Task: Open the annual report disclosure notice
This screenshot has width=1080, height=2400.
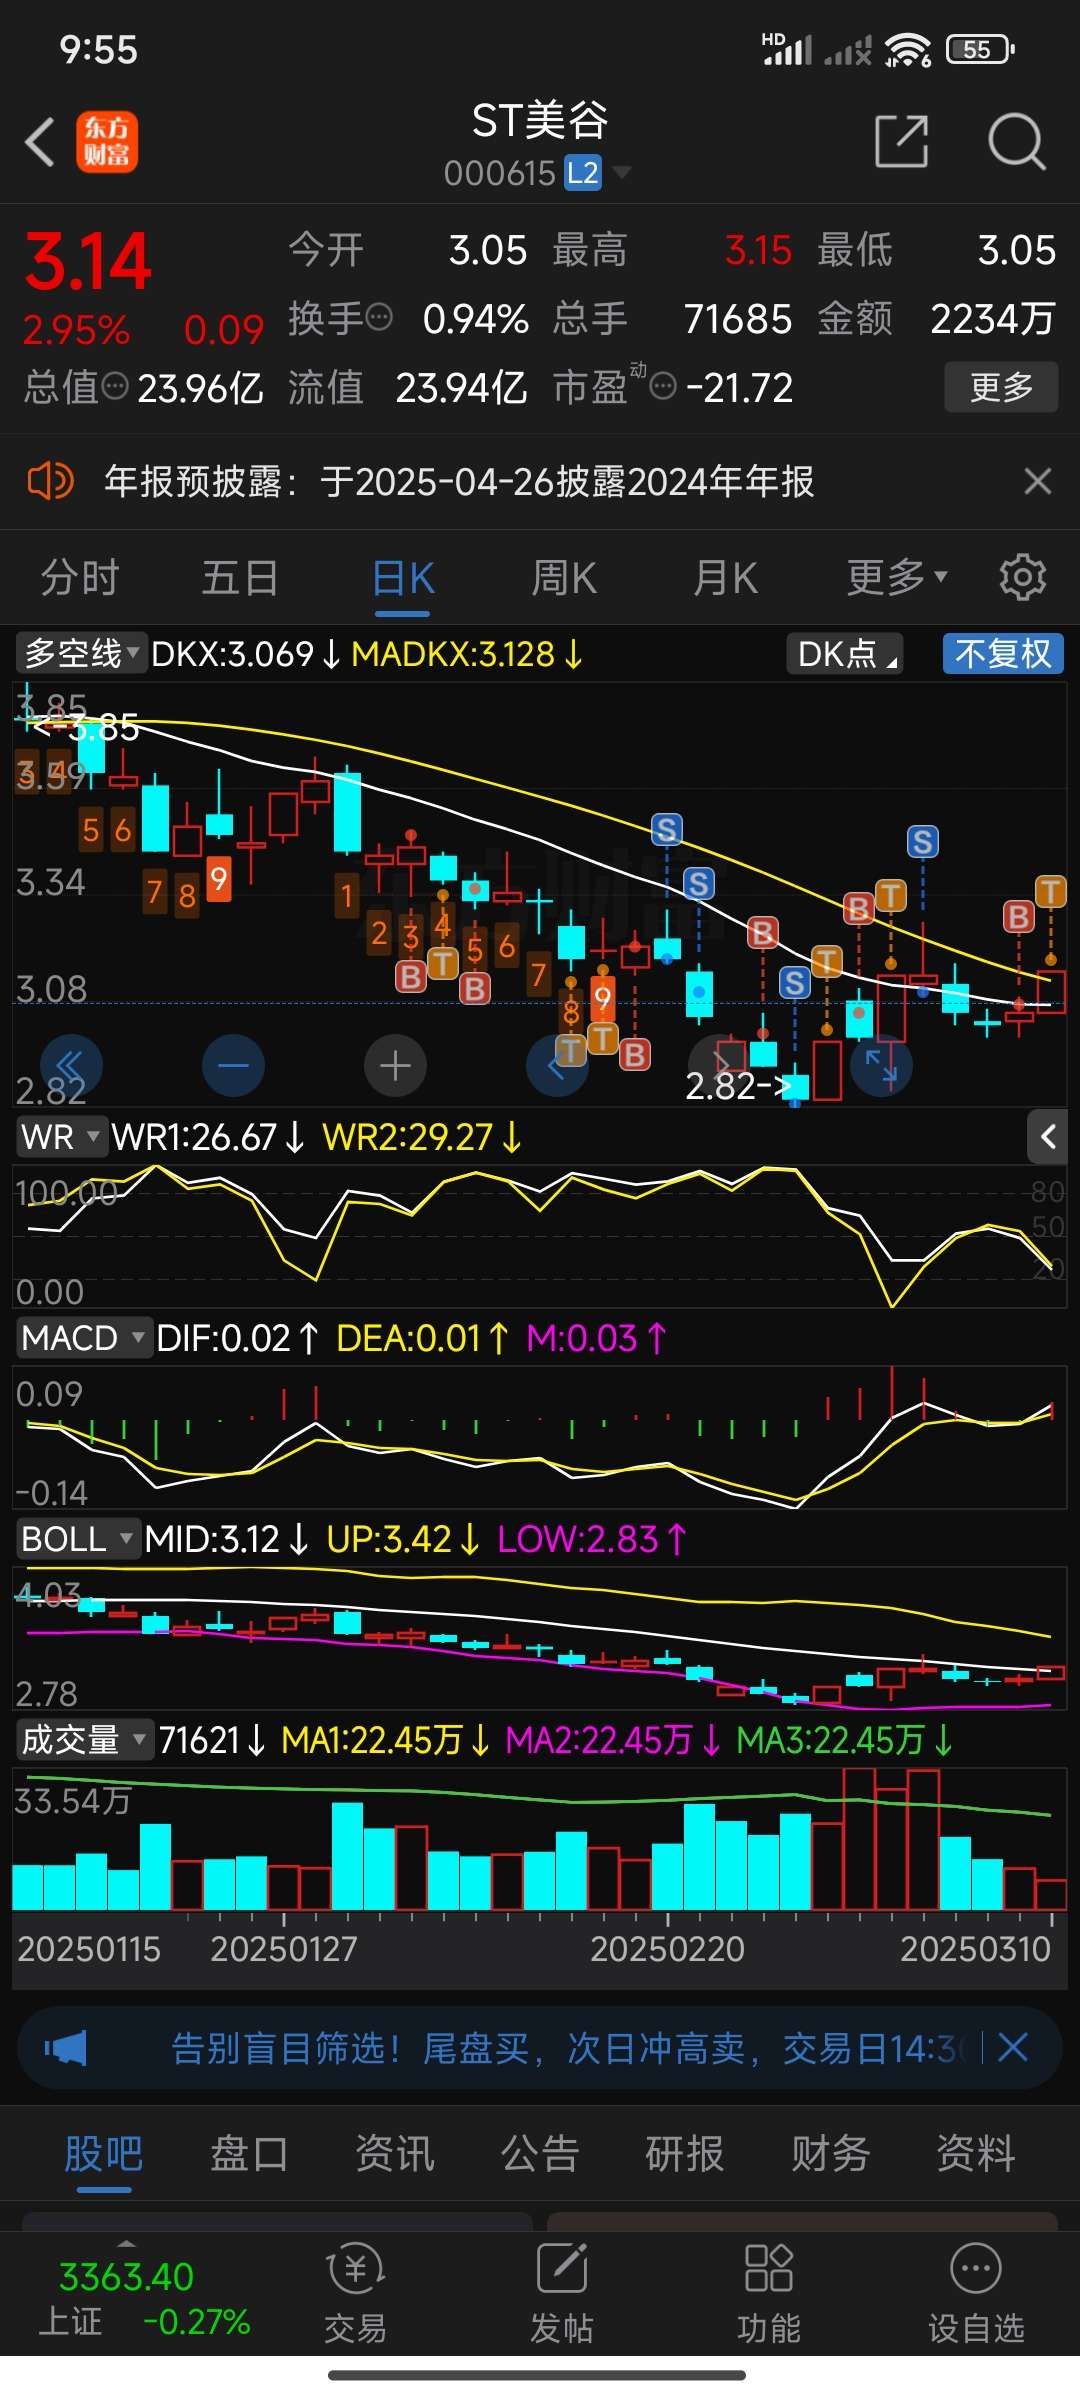Action: [459, 481]
